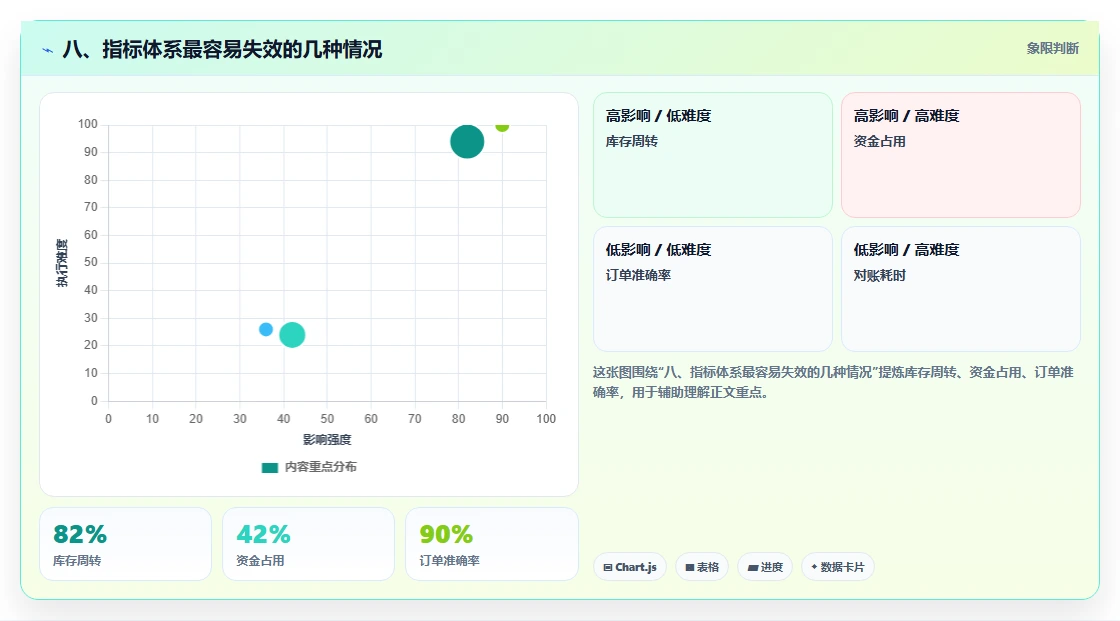Open the 低影响 / 低难度 quadrant card
1120x621 pixels.
click(713, 289)
